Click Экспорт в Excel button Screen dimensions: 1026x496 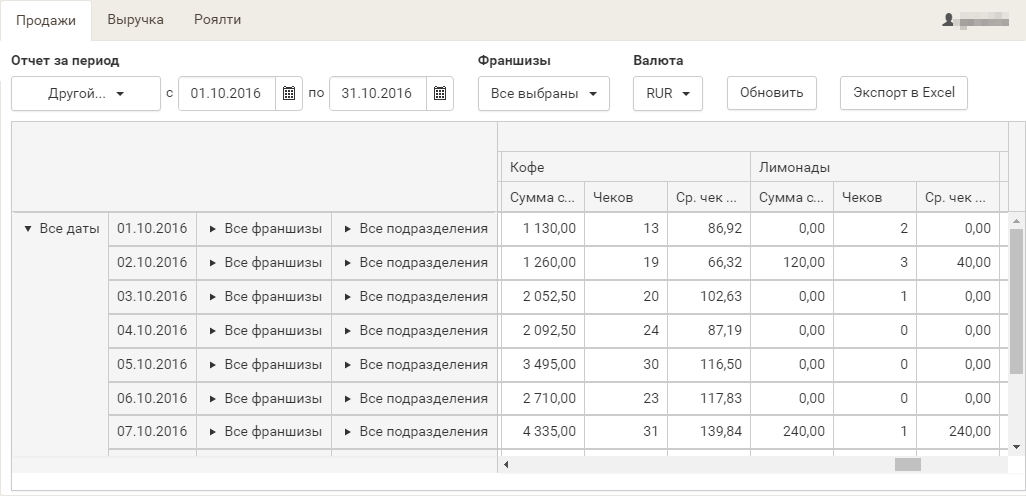coord(903,93)
